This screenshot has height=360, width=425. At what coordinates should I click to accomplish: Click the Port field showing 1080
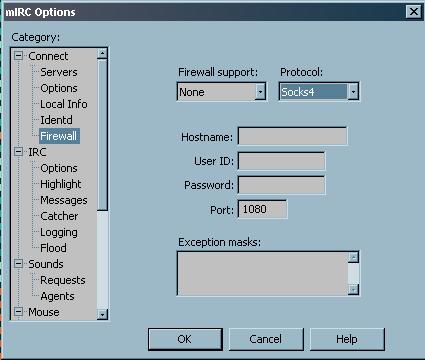[x=262, y=209]
